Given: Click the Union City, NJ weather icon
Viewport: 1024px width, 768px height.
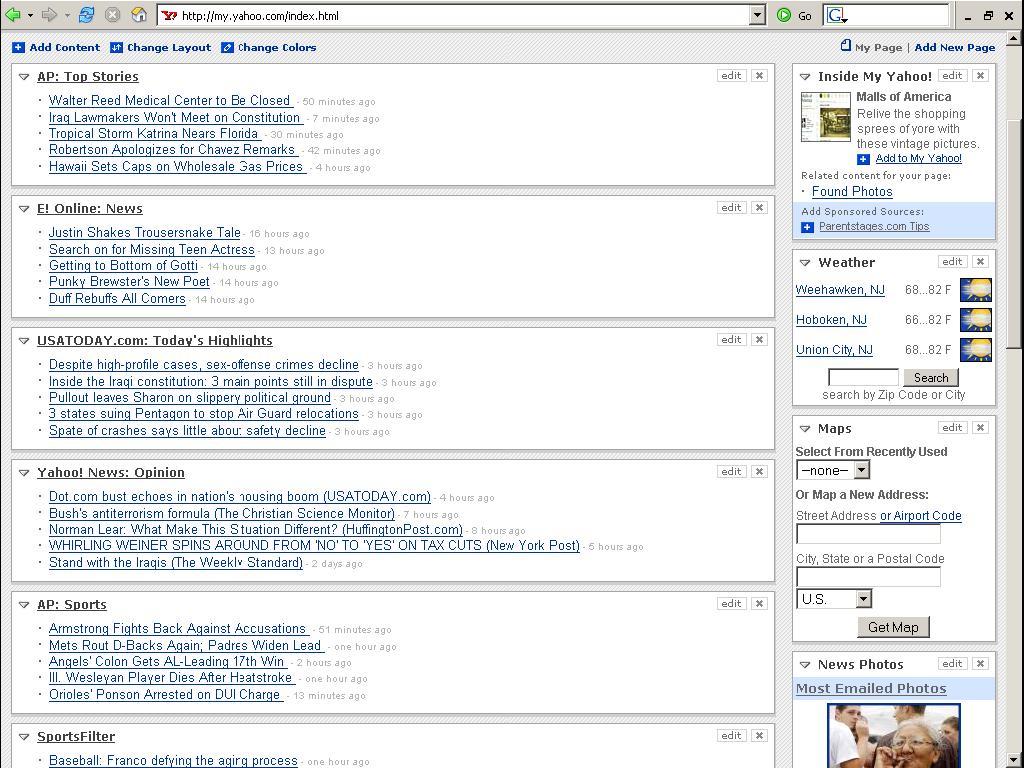Looking at the screenshot, I should click(x=976, y=350).
